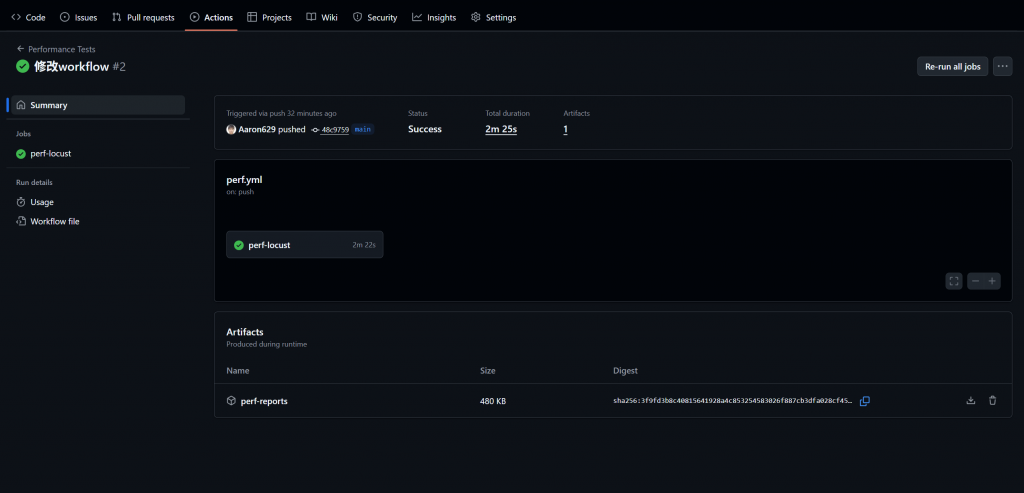The image size is (1024, 493).
Task: Select the Actions tab
Action: (x=211, y=18)
